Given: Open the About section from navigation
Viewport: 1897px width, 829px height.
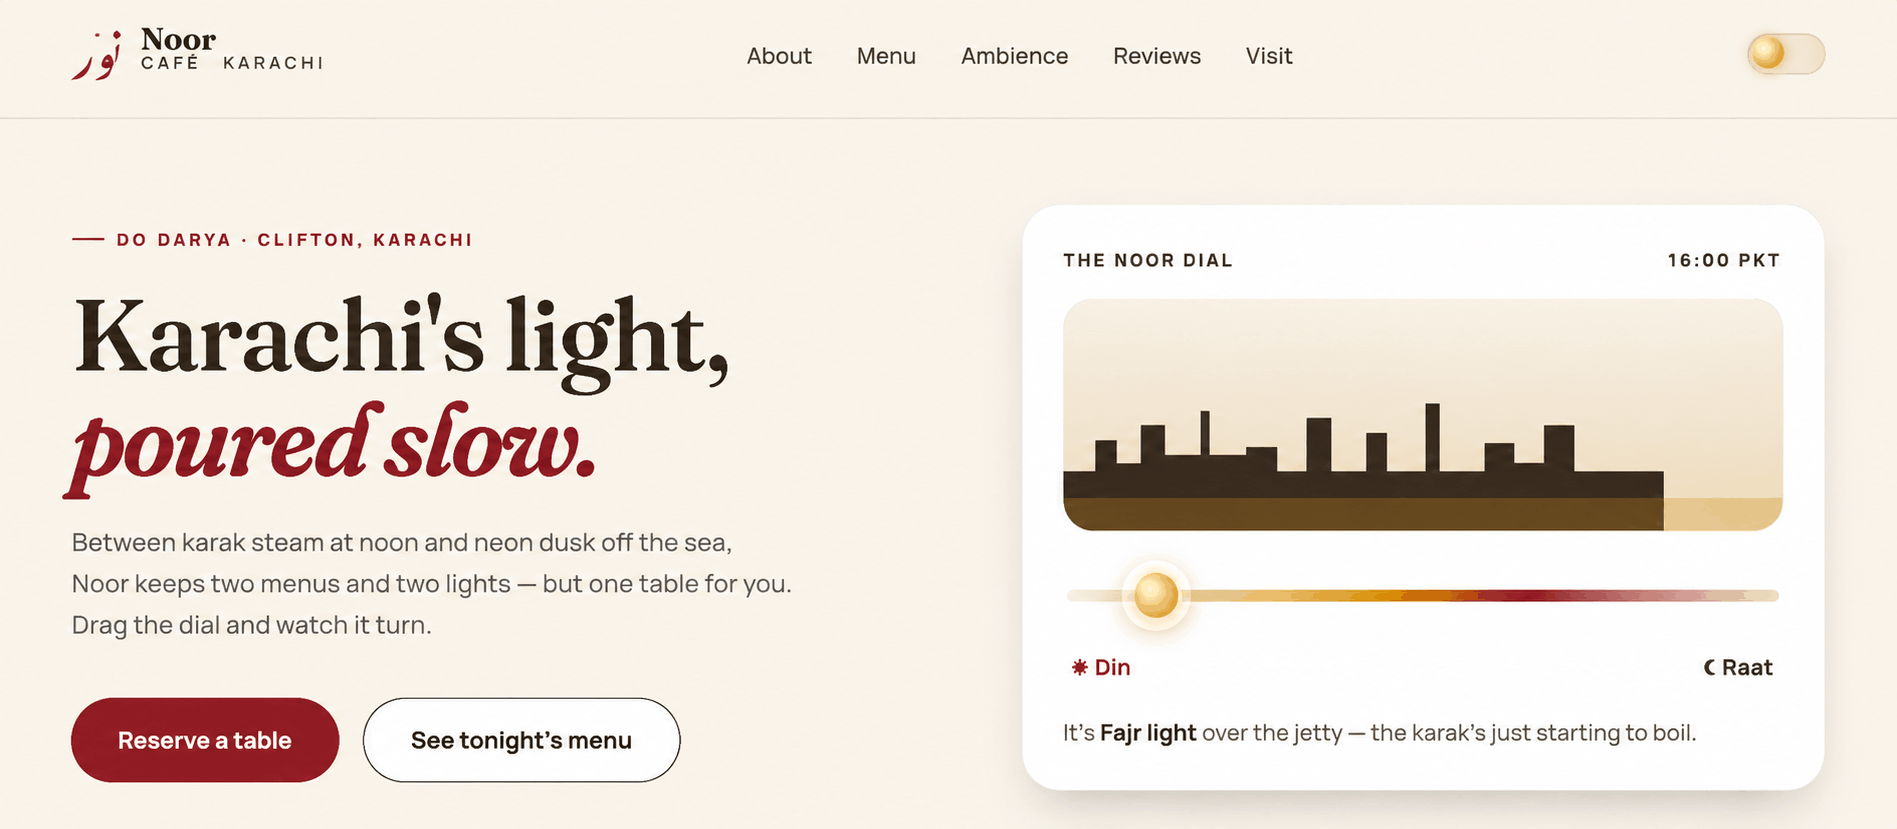Looking at the screenshot, I should (x=779, y=56).
